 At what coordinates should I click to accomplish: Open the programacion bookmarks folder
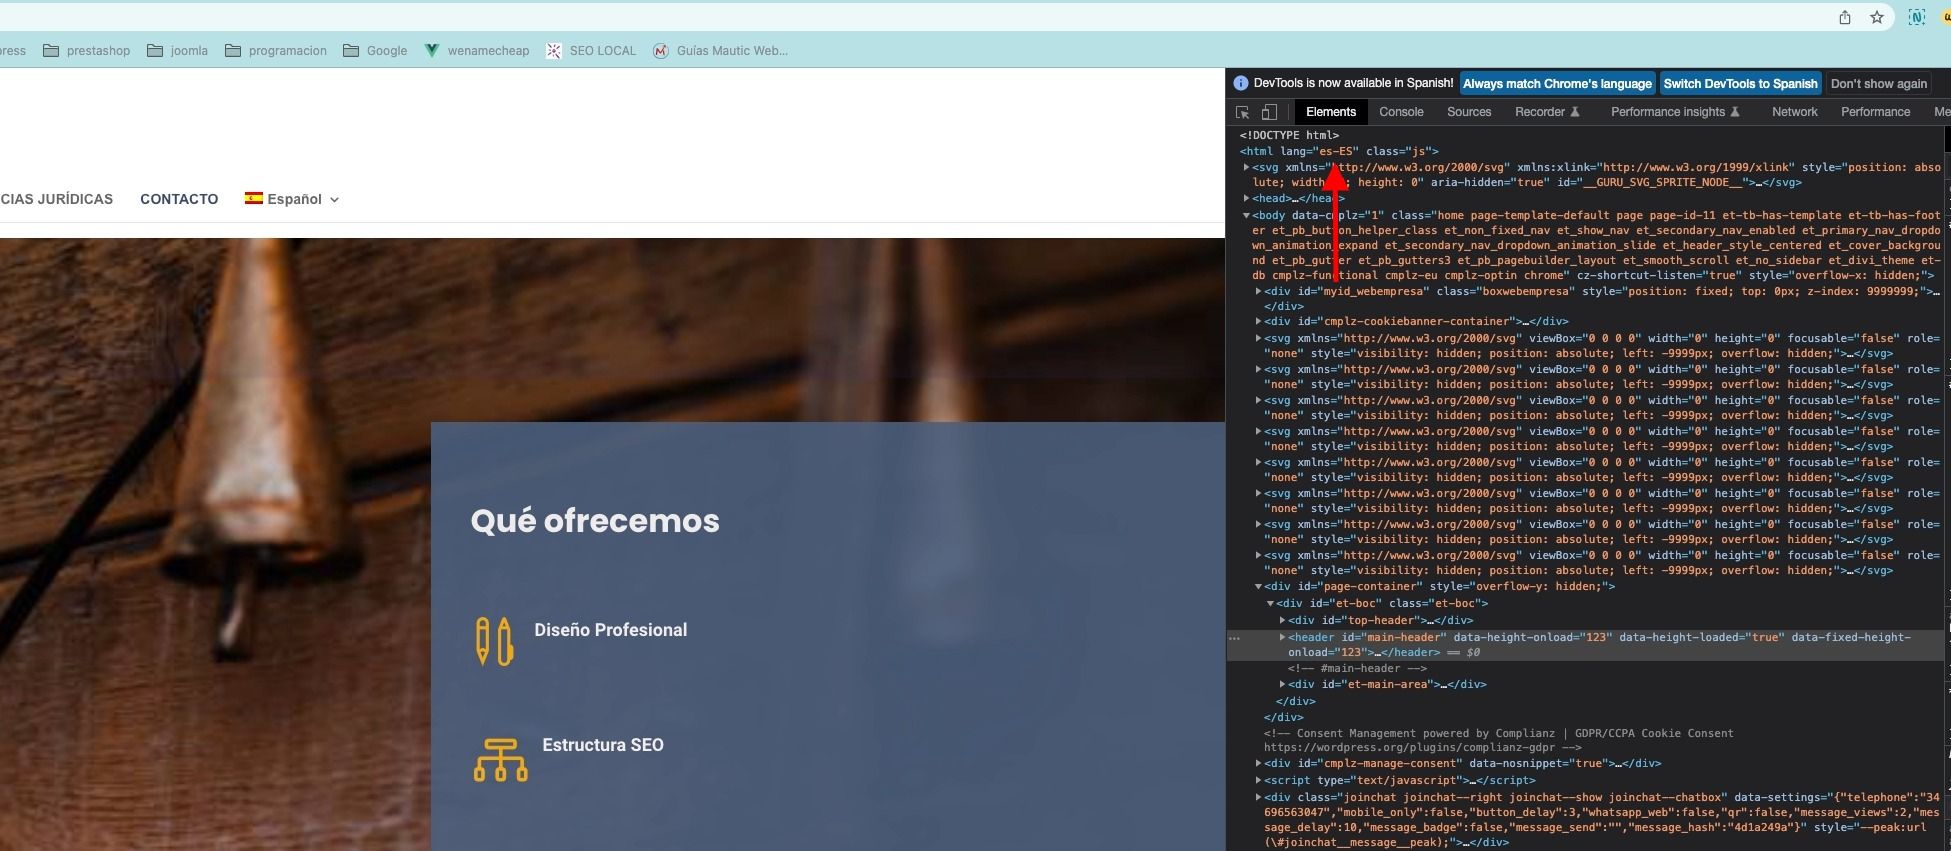[276, 51]
